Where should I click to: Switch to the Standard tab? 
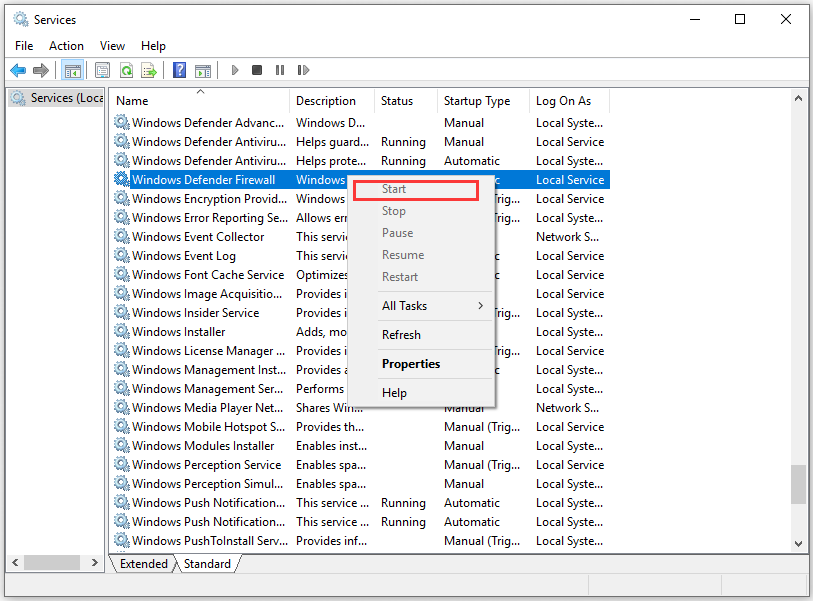click(x=207, y=564)
